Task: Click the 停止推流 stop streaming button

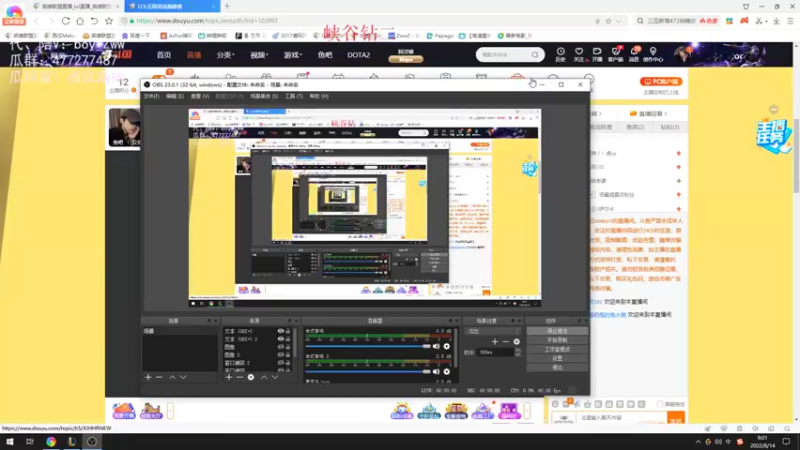Action: click(x=557, y=331)
